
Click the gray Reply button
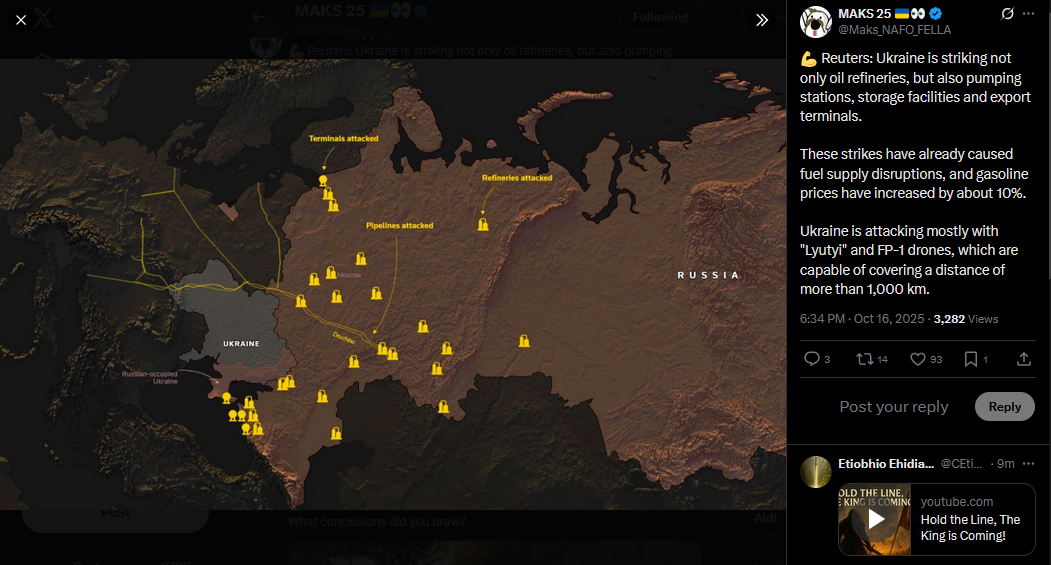coord(1004,406)
